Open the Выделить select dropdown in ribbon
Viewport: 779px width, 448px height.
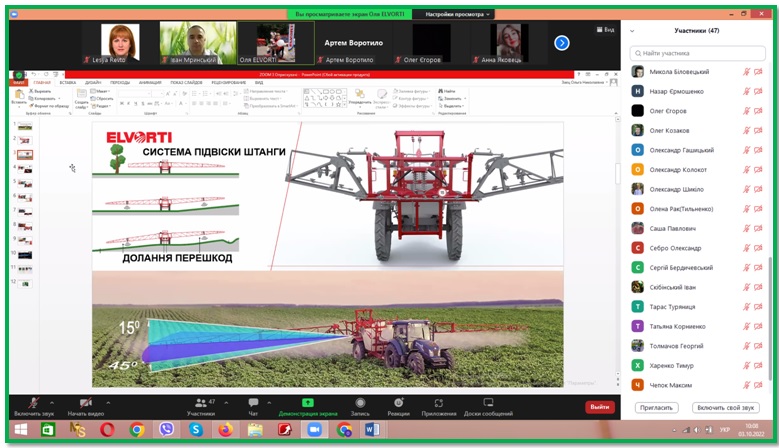[x=451, y=106]
